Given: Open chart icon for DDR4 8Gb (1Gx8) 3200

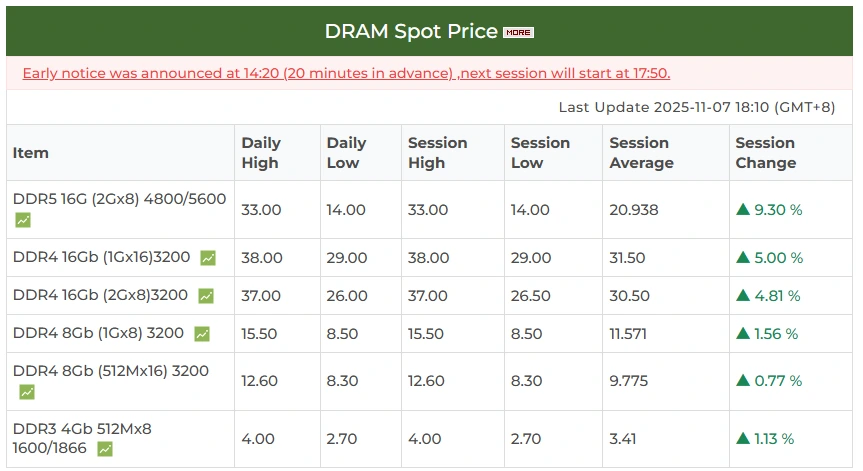Looking at the screenshot, I should click(x=202, y=334).
